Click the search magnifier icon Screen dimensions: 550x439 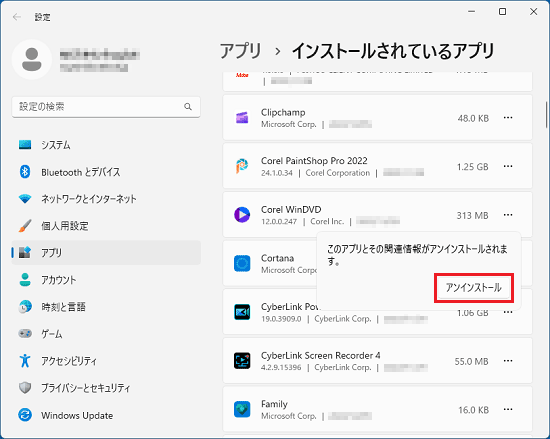coord(188,107)
